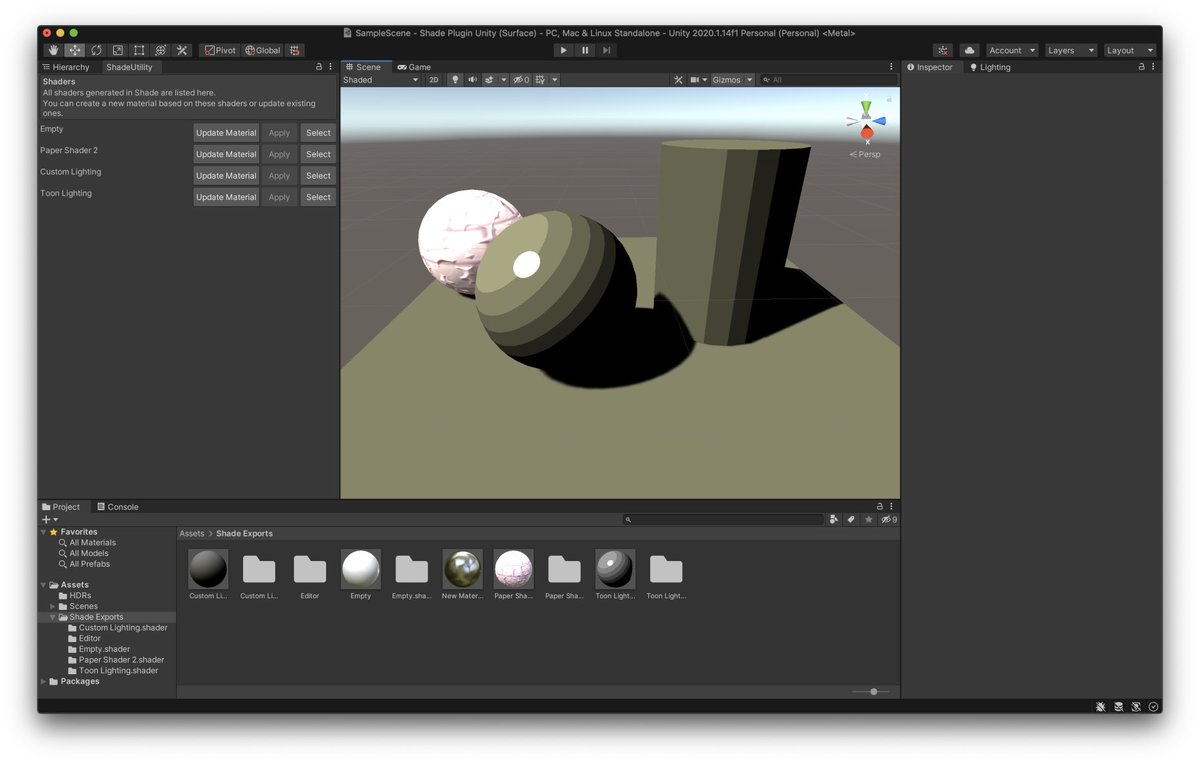The image size is (1200, 763).
Task: Toggle Pivot handle position
Action: (219, 50)
